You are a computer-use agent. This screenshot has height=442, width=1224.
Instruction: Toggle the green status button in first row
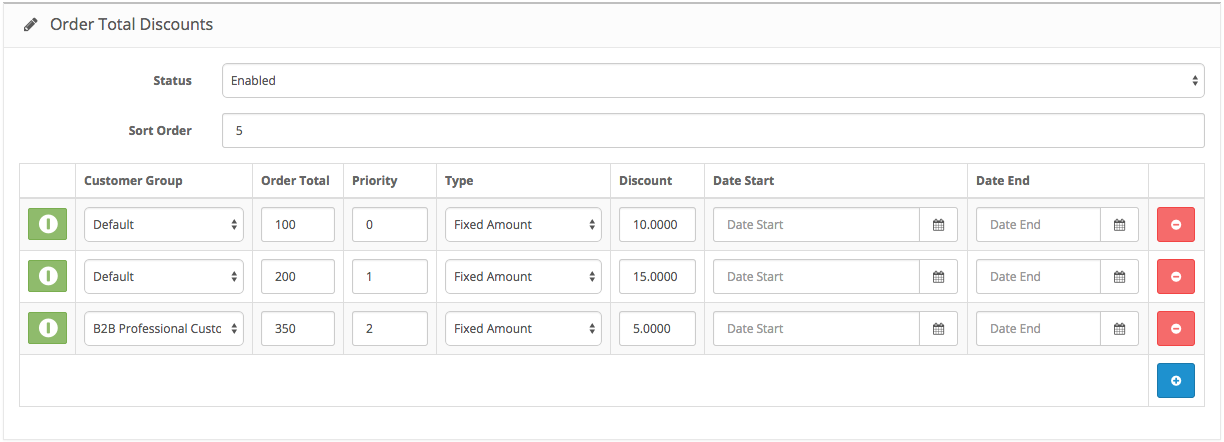point(47,225)
